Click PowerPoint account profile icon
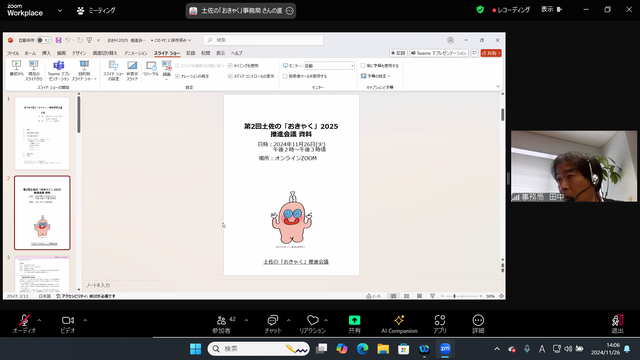640x360 pixels. (x=450, y=40)
